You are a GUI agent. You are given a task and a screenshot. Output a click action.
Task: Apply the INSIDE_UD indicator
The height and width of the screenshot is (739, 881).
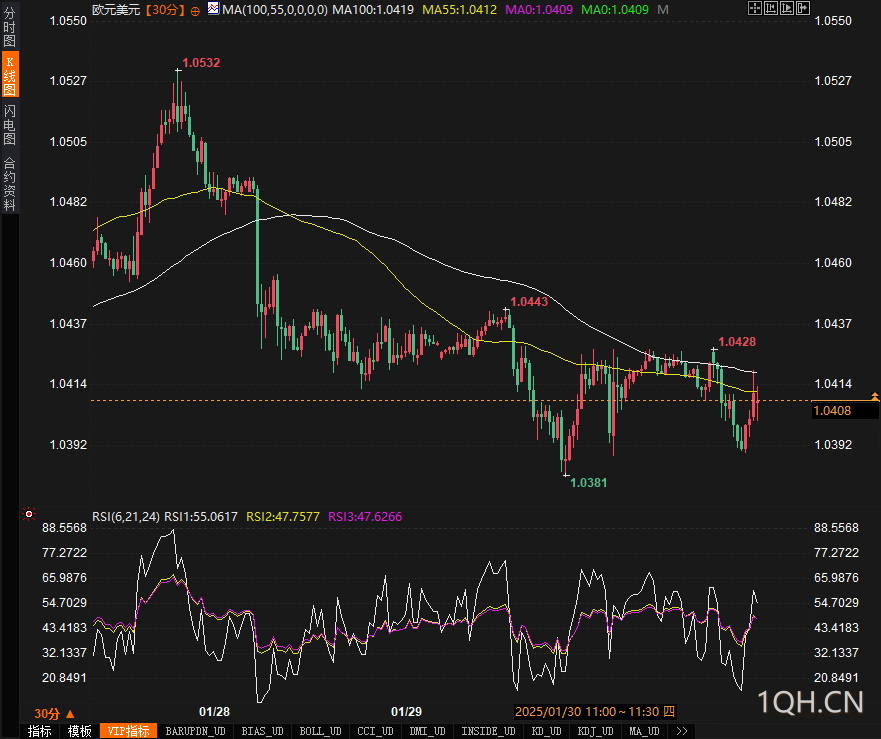click(488, 731)
